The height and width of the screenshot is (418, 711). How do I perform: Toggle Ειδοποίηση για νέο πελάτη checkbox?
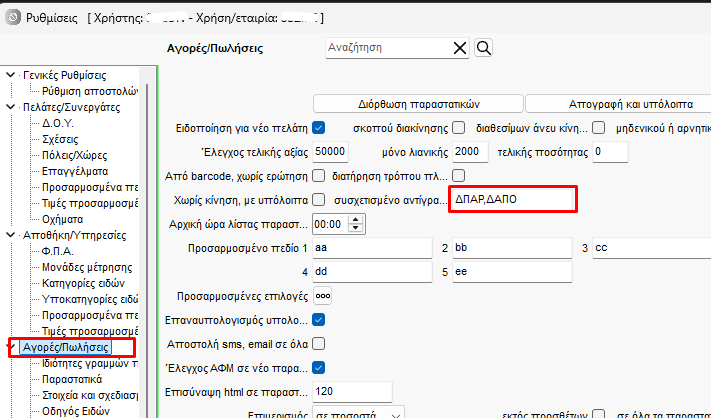(319, 128)
